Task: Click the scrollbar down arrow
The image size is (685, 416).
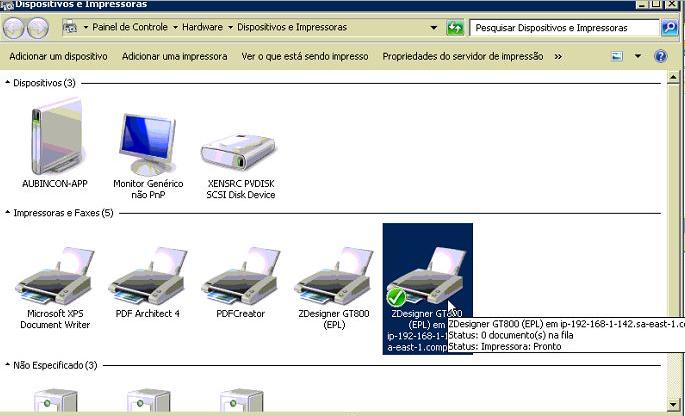Action: point(673,404)
